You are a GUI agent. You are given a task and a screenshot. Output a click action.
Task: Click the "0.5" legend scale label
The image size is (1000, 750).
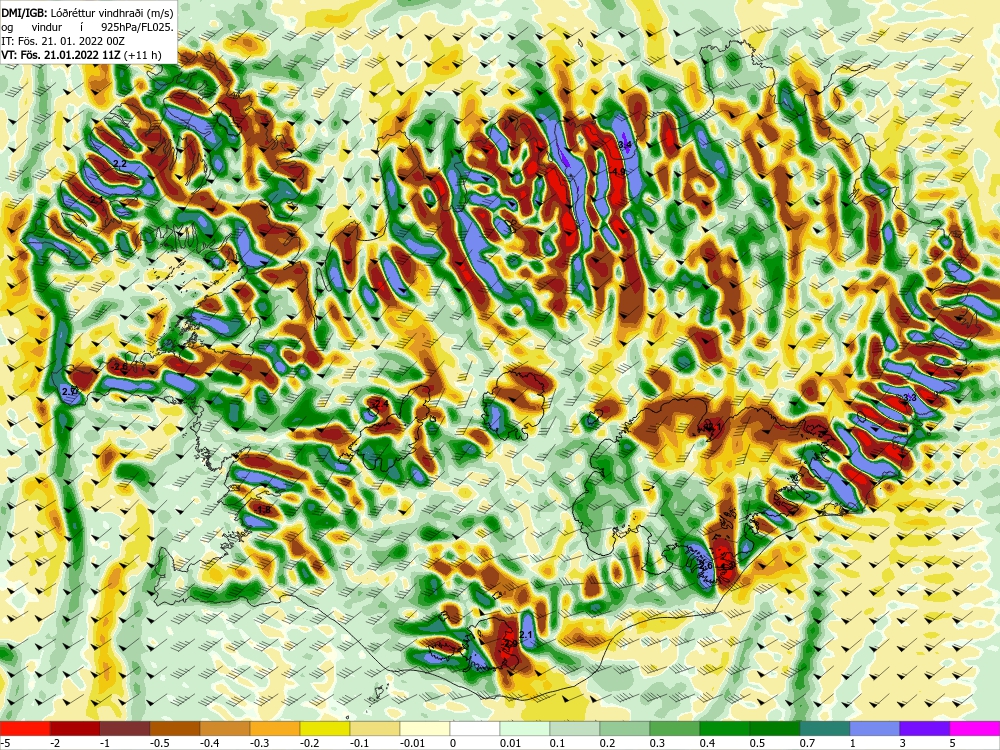click(758, 743)
